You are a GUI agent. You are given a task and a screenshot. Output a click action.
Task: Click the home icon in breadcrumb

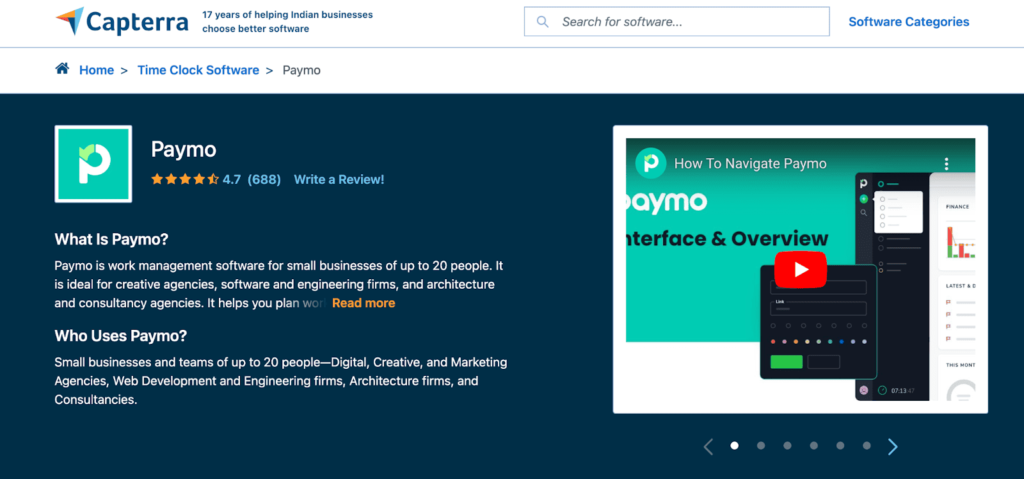tap(62, 69)
